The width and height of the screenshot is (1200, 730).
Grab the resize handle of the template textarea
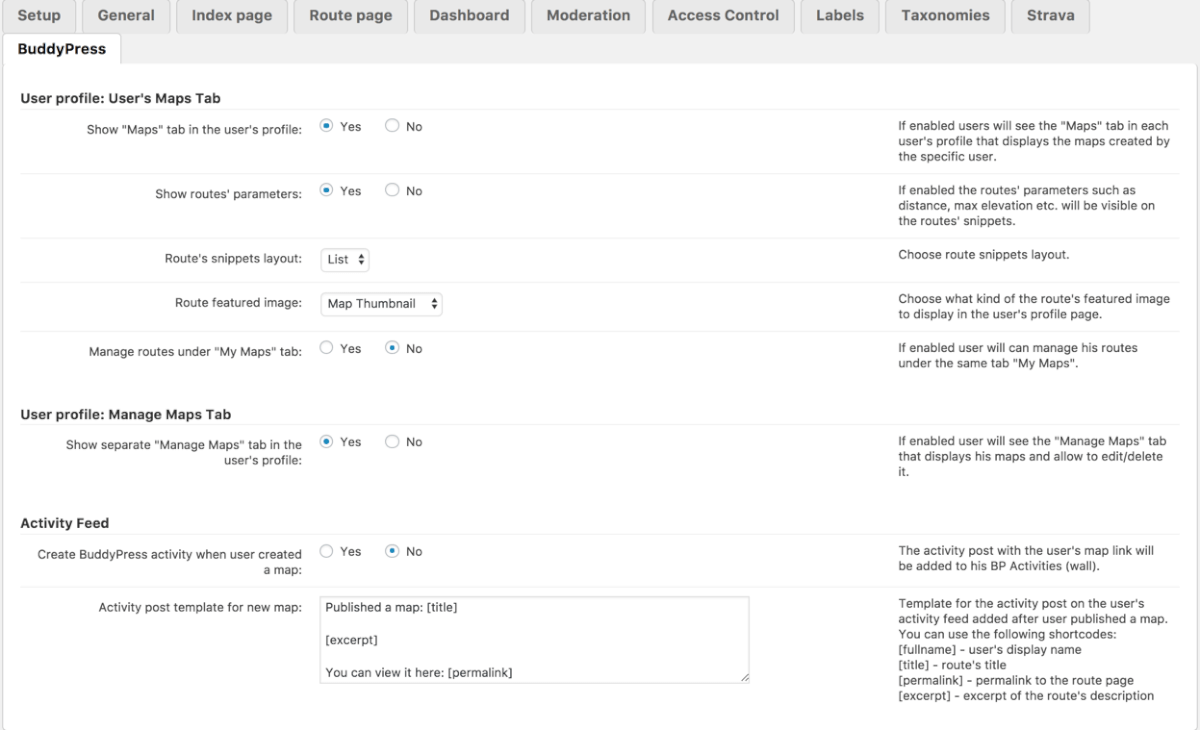click(x=744, y=678)
